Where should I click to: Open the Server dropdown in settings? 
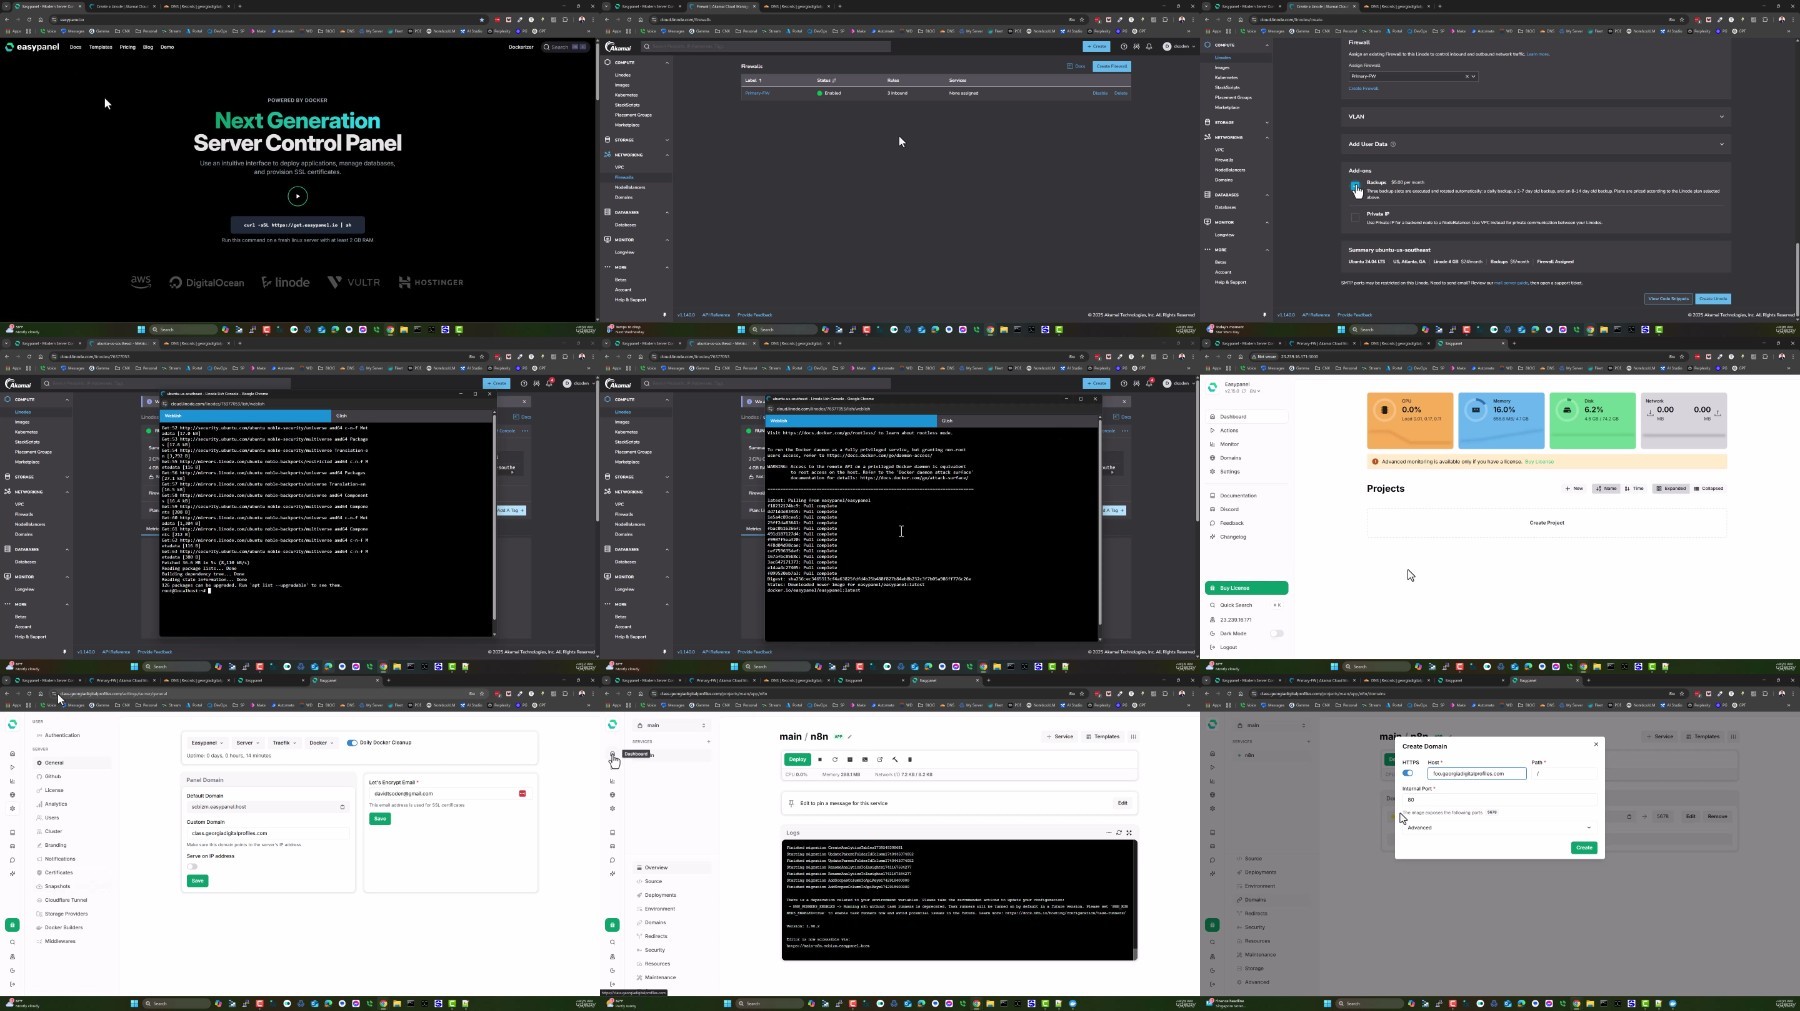247,743
